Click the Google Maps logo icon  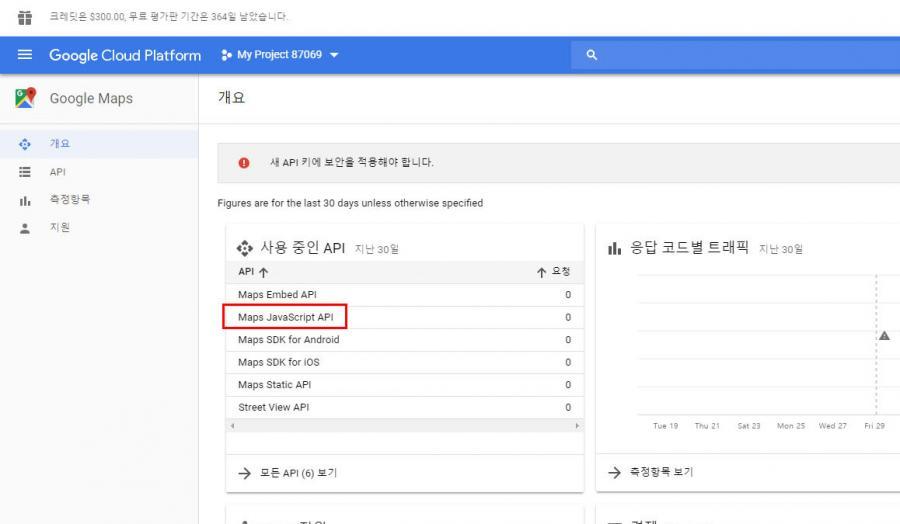tap(25, 98)
